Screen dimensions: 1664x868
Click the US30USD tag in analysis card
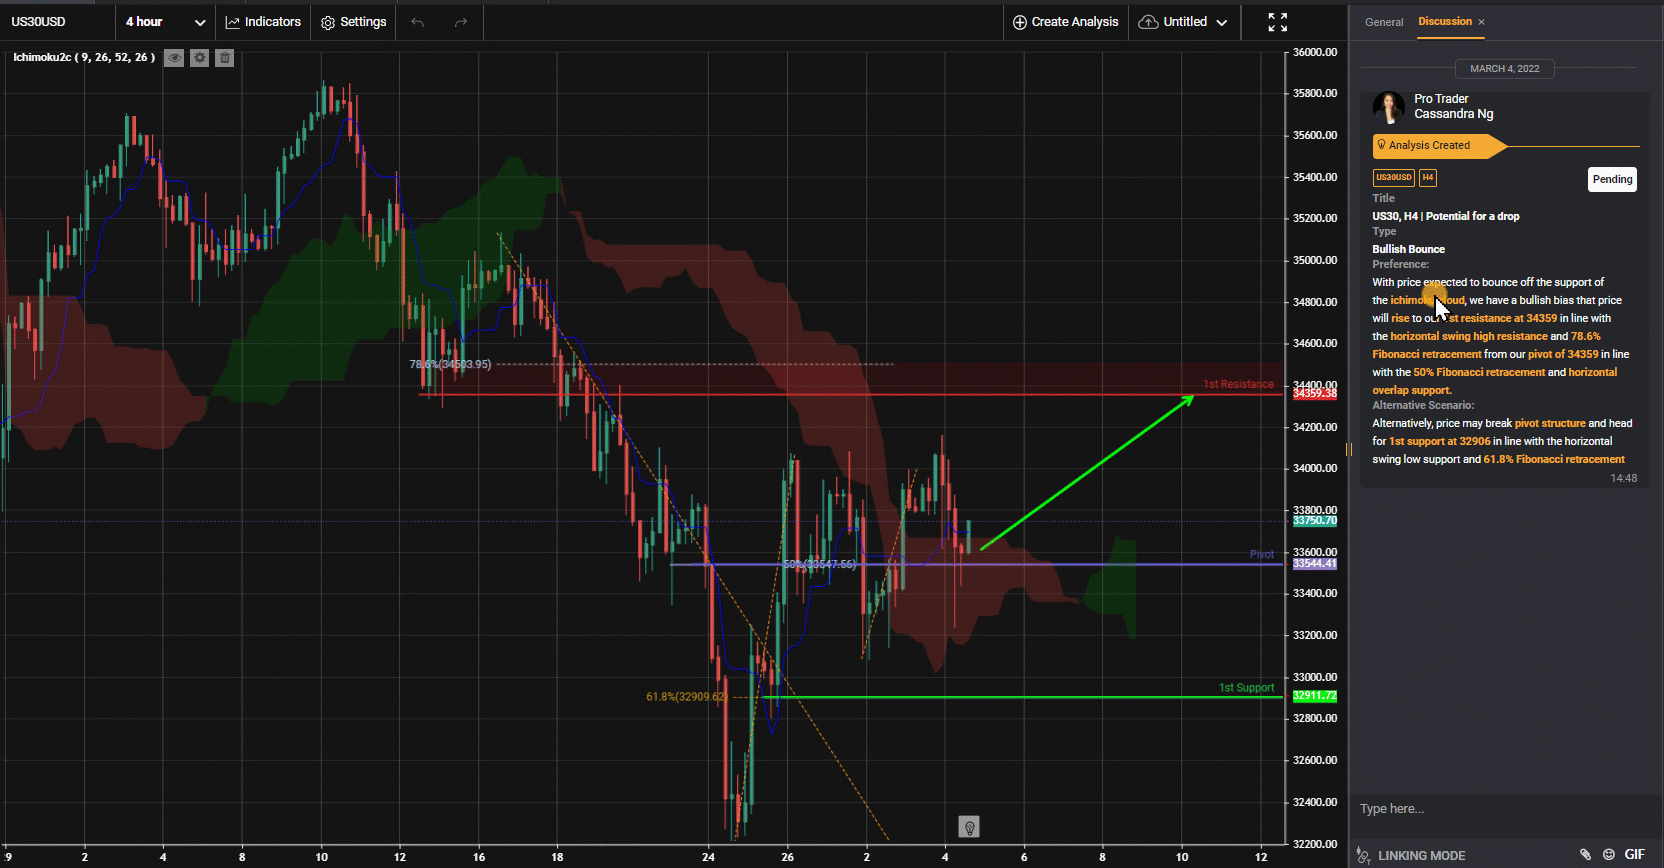tap(1393, 178)
